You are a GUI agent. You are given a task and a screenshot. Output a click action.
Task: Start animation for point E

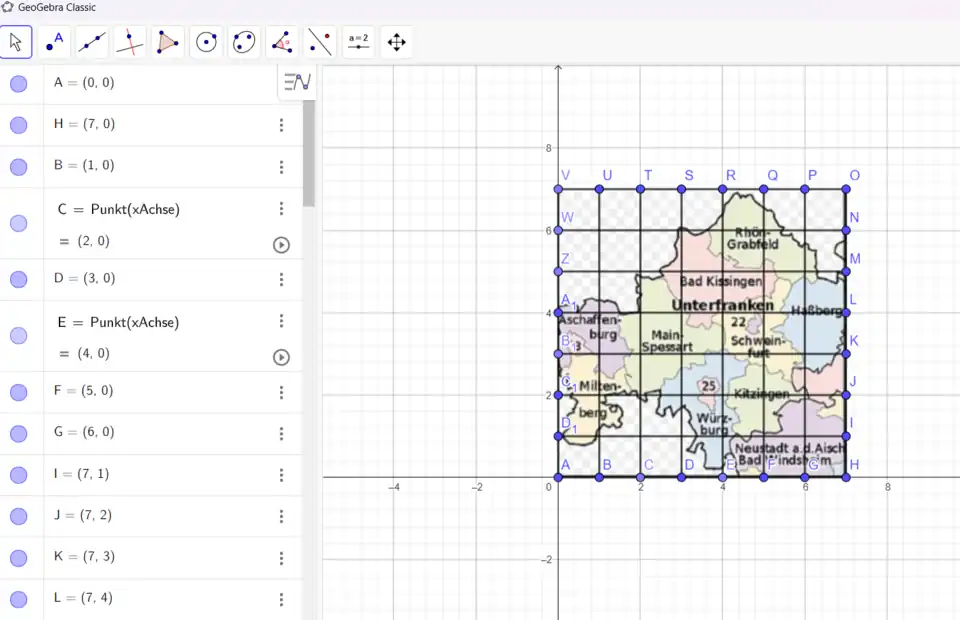[x=281, y=357]
